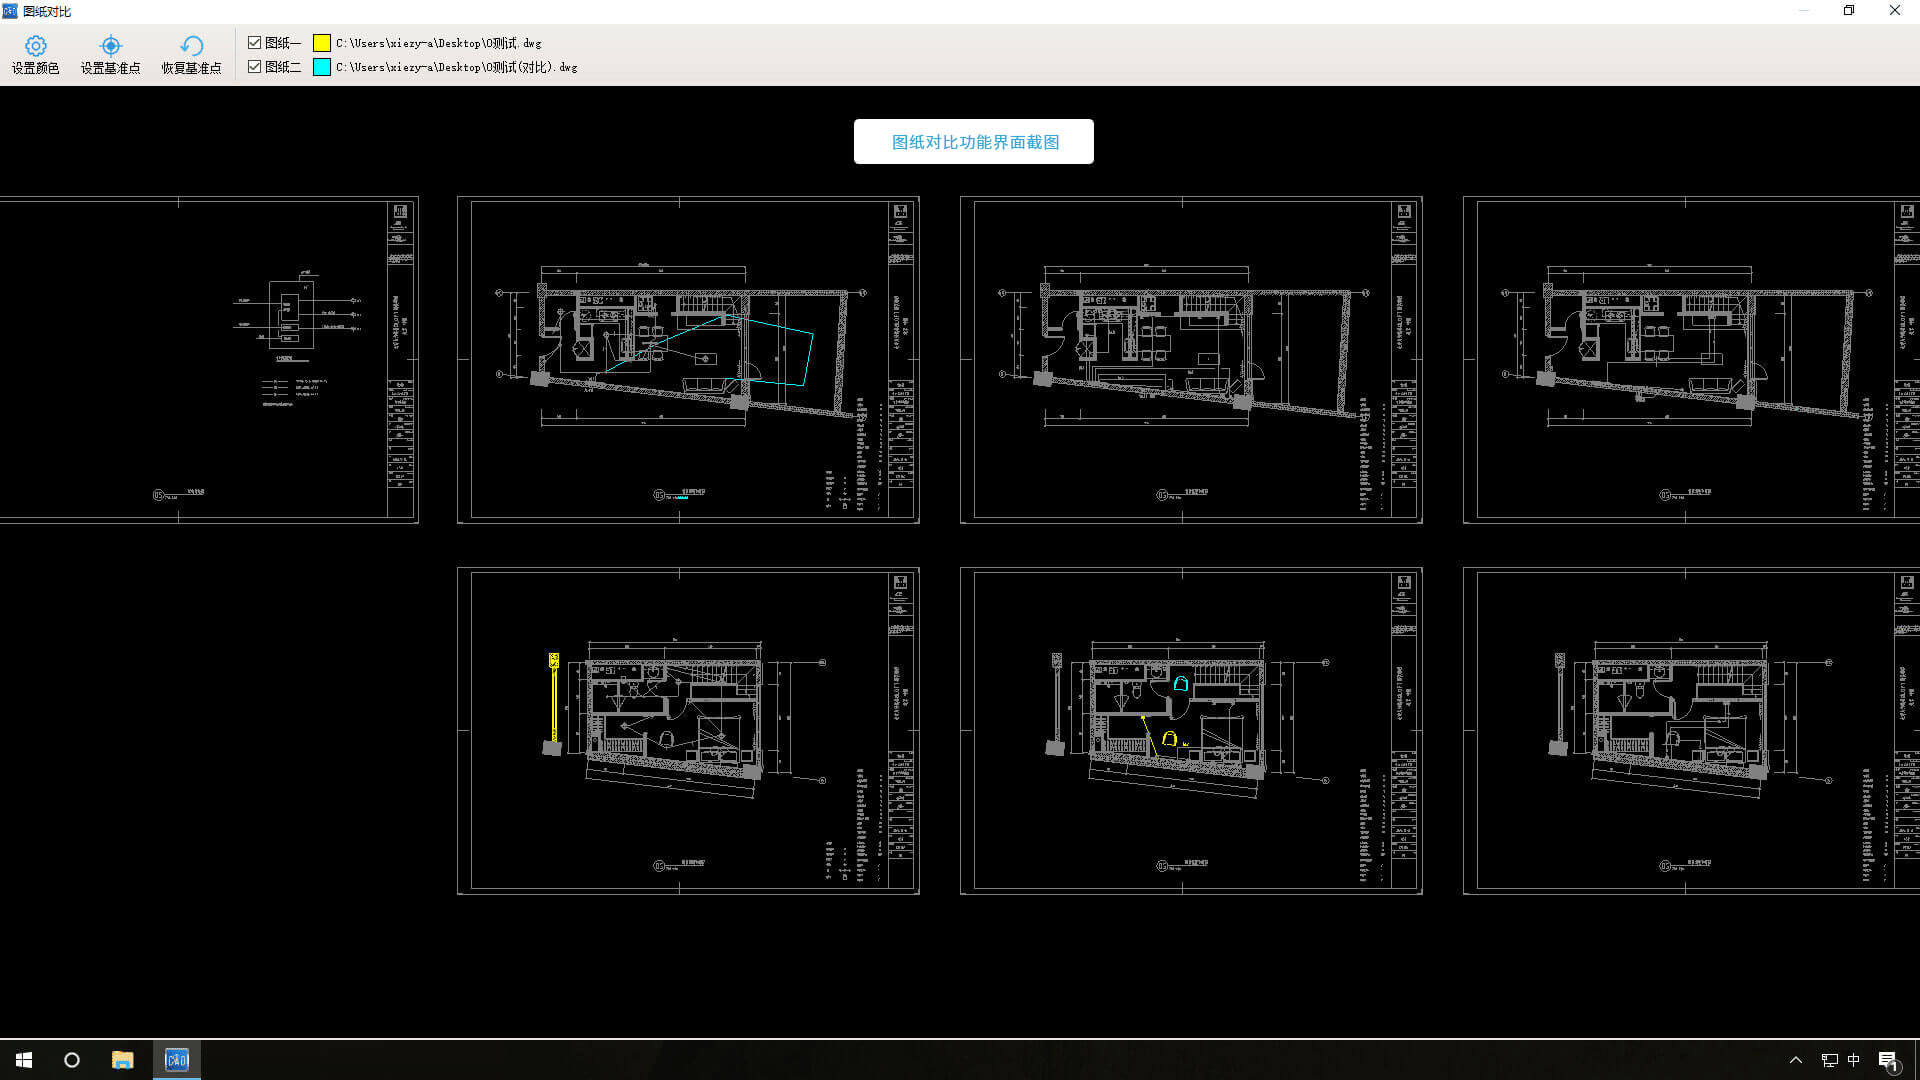Open the Windows Start menu
The width and height of the screenshot is (1920, 1080).
[24, 1060]
